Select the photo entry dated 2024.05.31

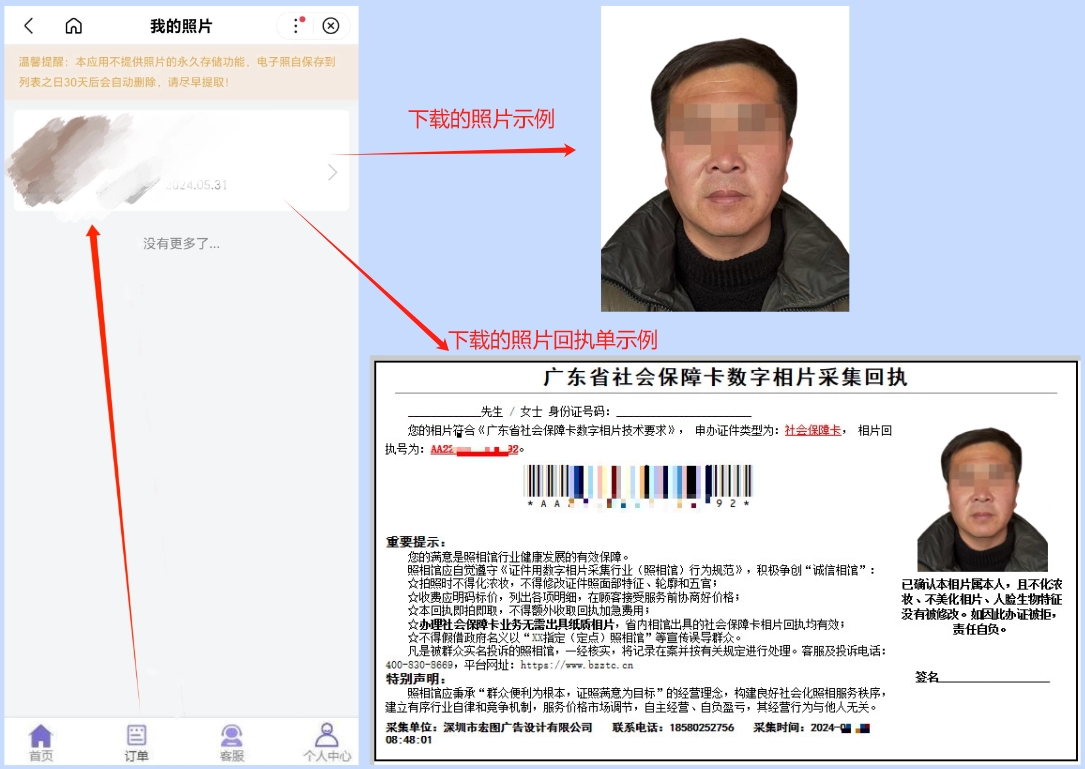click(x=180, y=162)
